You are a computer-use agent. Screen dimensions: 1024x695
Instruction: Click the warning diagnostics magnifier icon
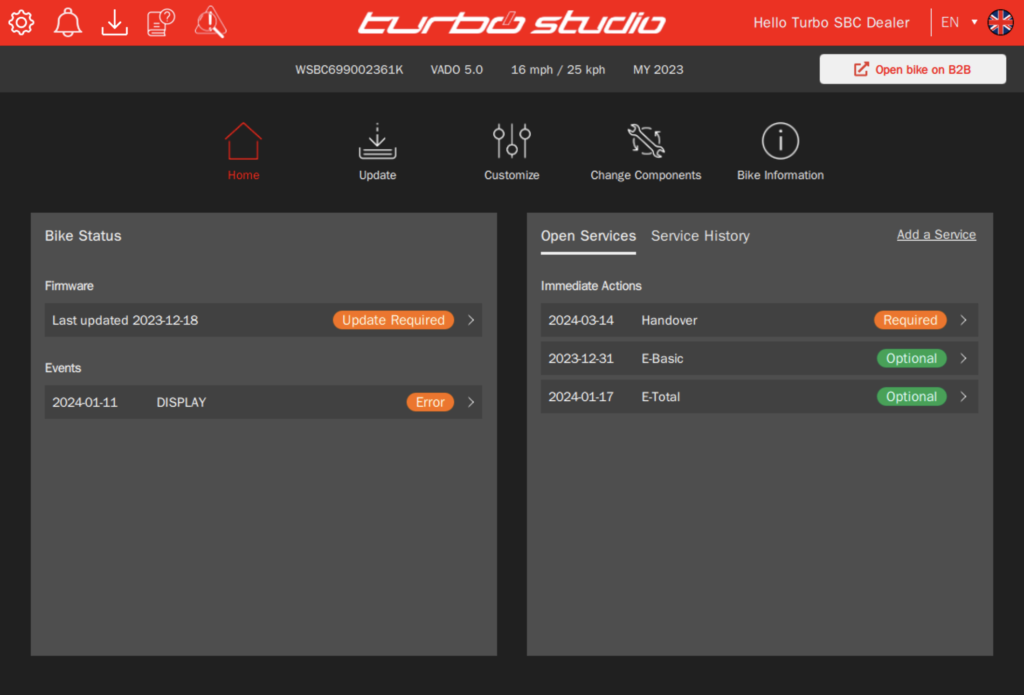coord(210,21)
